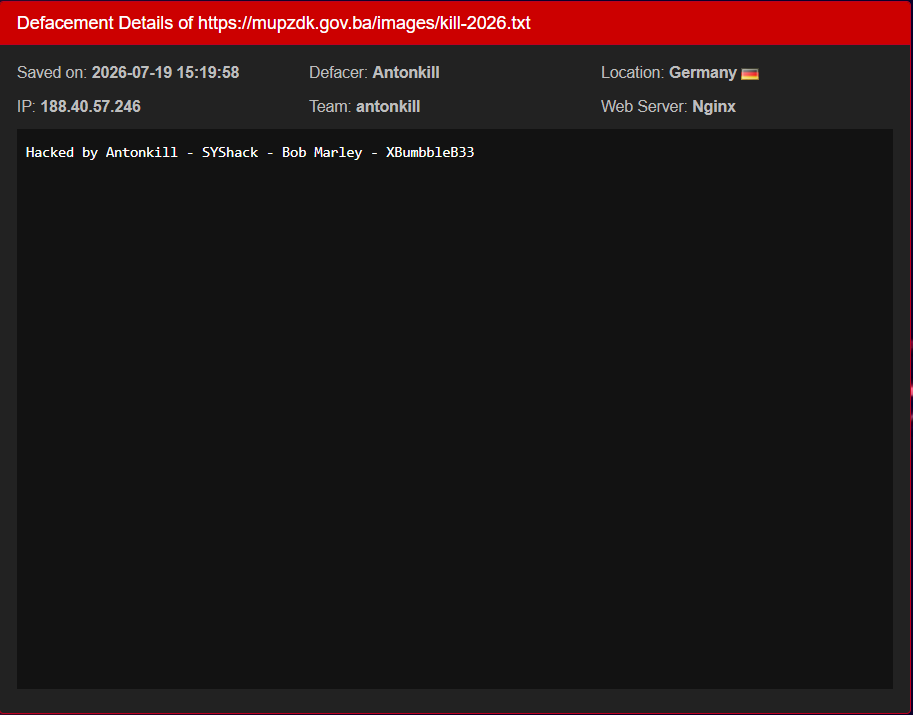This screenshot has height=715, width=913.
Task: Click the defacer name Antonkill
Action: tap(406, 73)
